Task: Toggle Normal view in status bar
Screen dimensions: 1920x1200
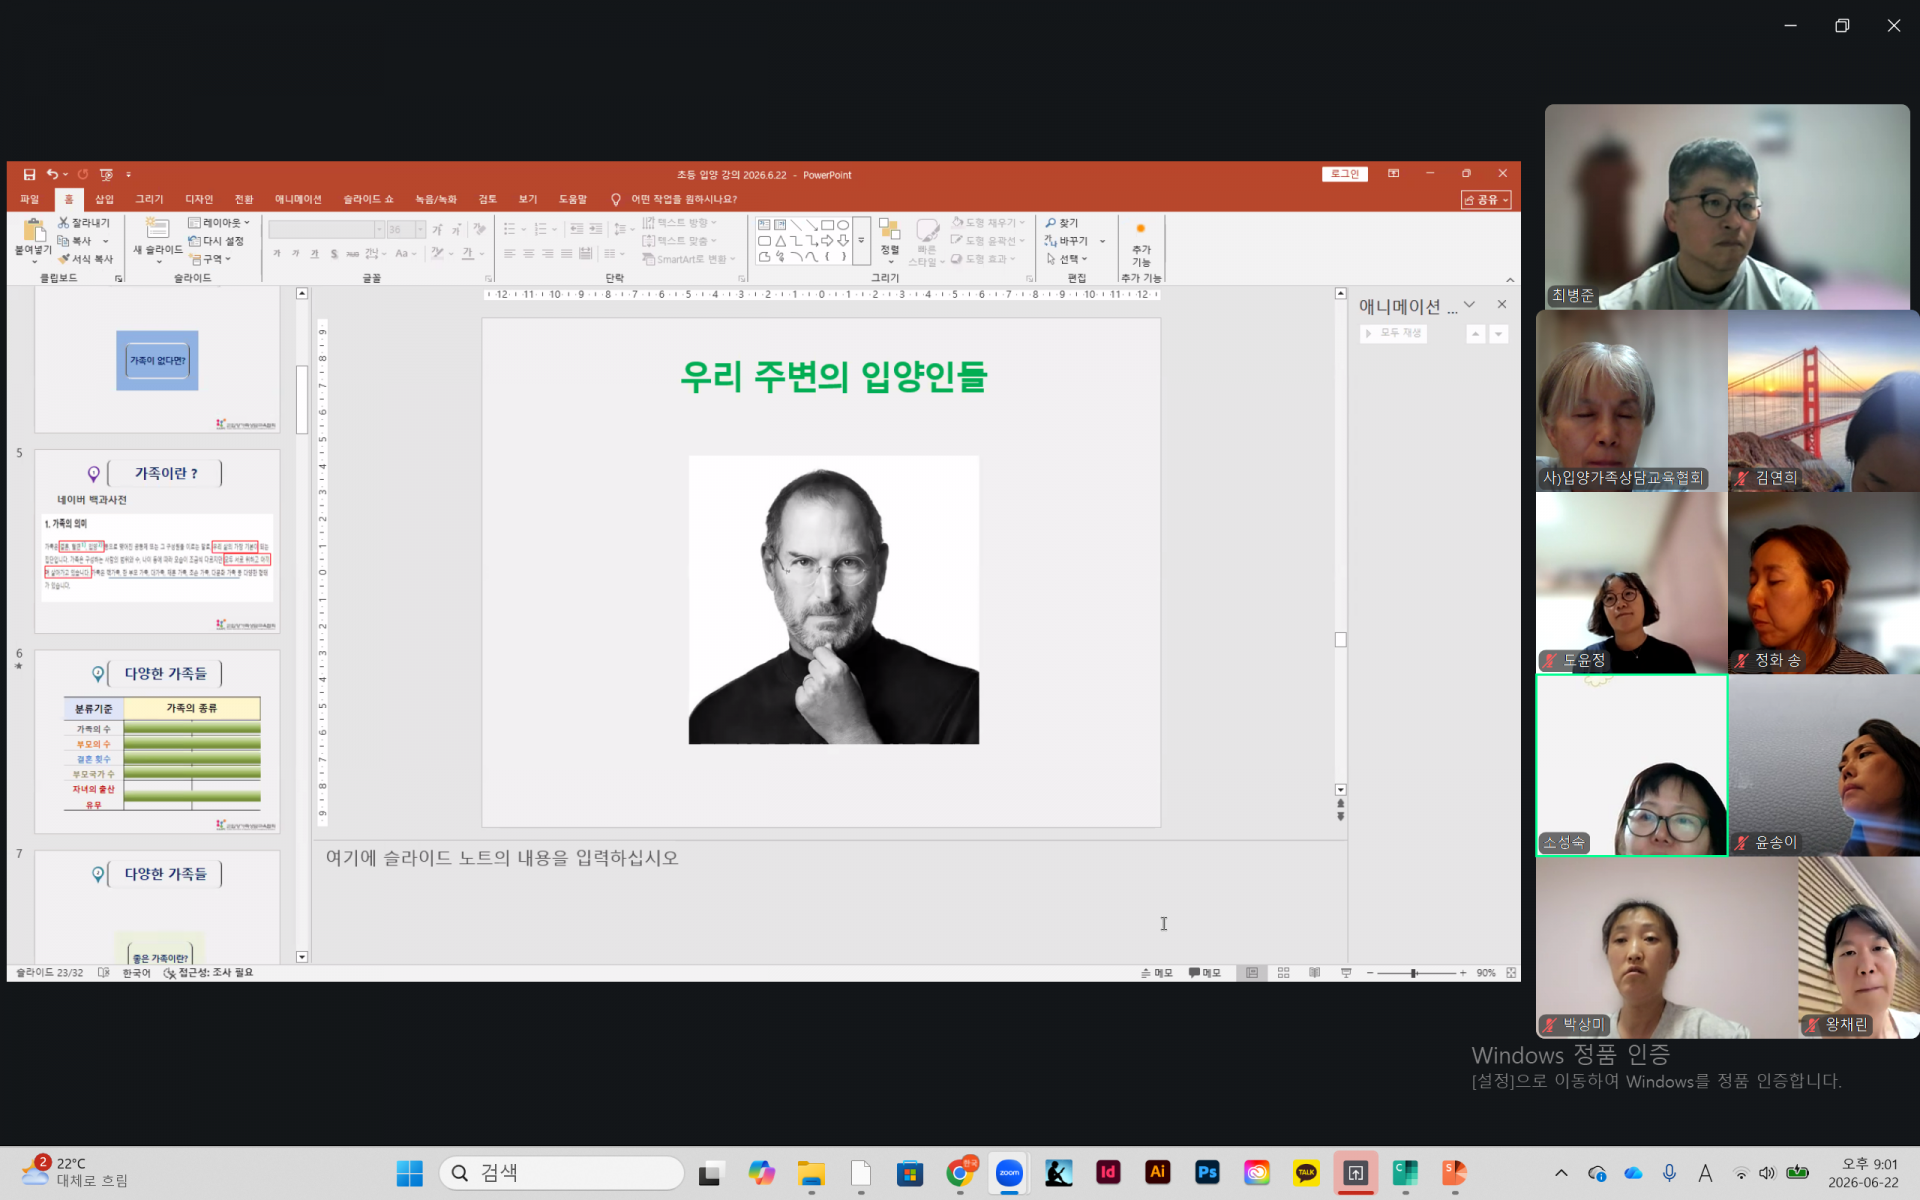Action: [1252, 973]
